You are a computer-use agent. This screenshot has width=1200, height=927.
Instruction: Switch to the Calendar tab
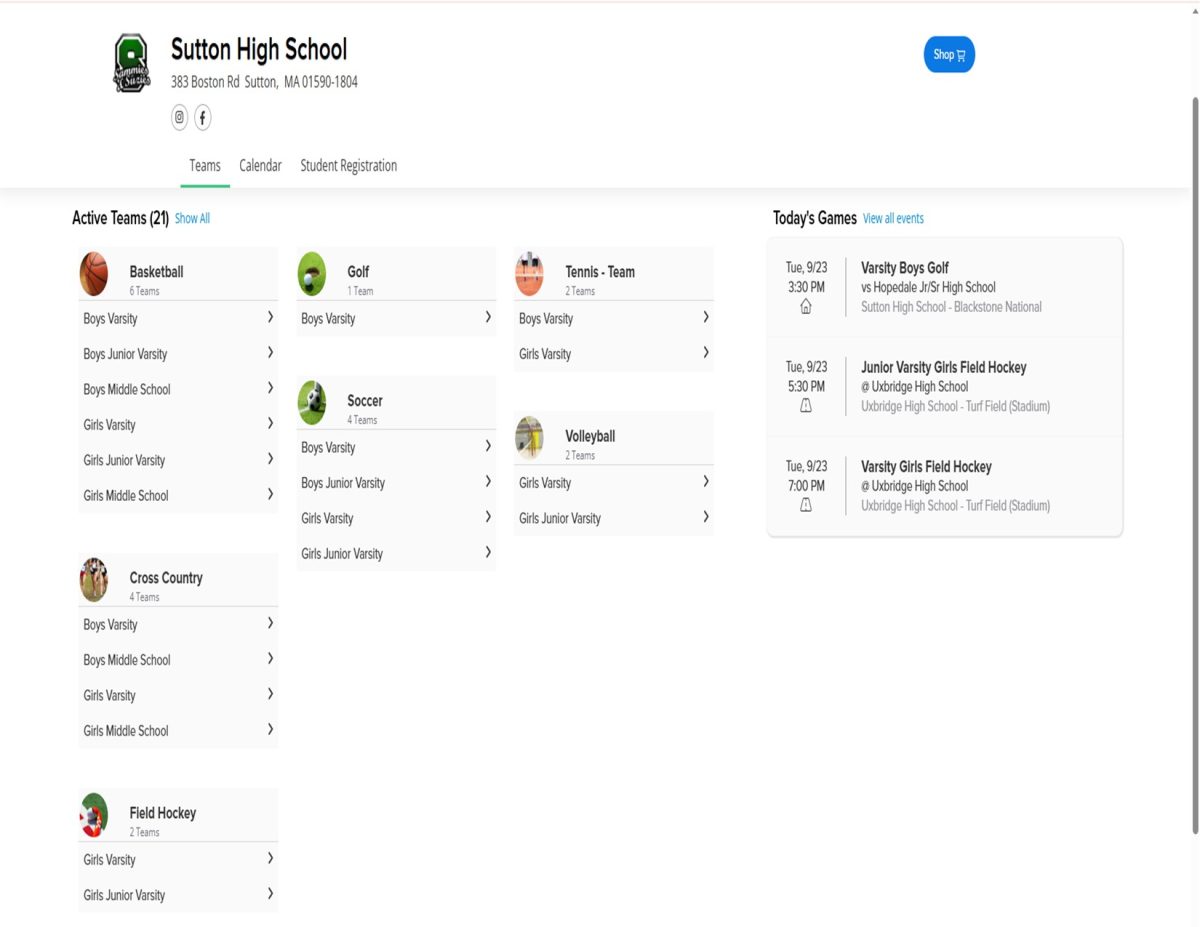pos(260,166)
